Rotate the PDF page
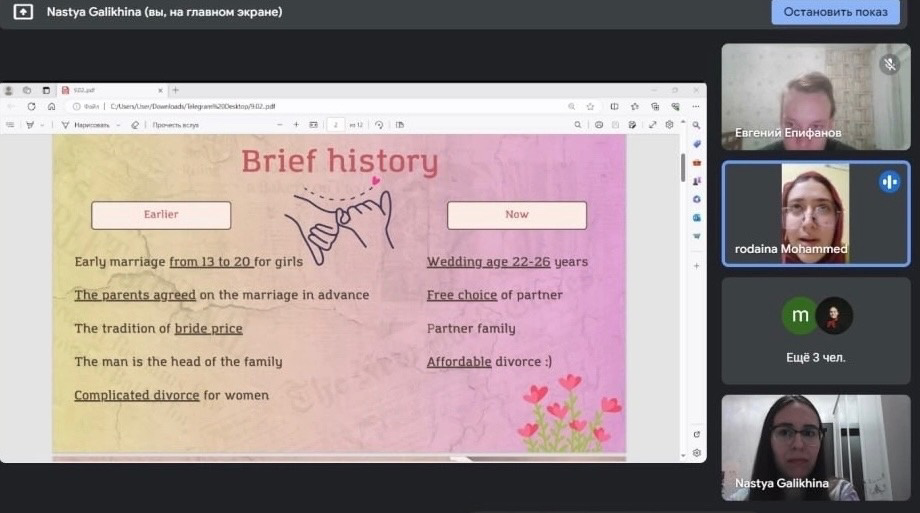 [x=379, y=125]
